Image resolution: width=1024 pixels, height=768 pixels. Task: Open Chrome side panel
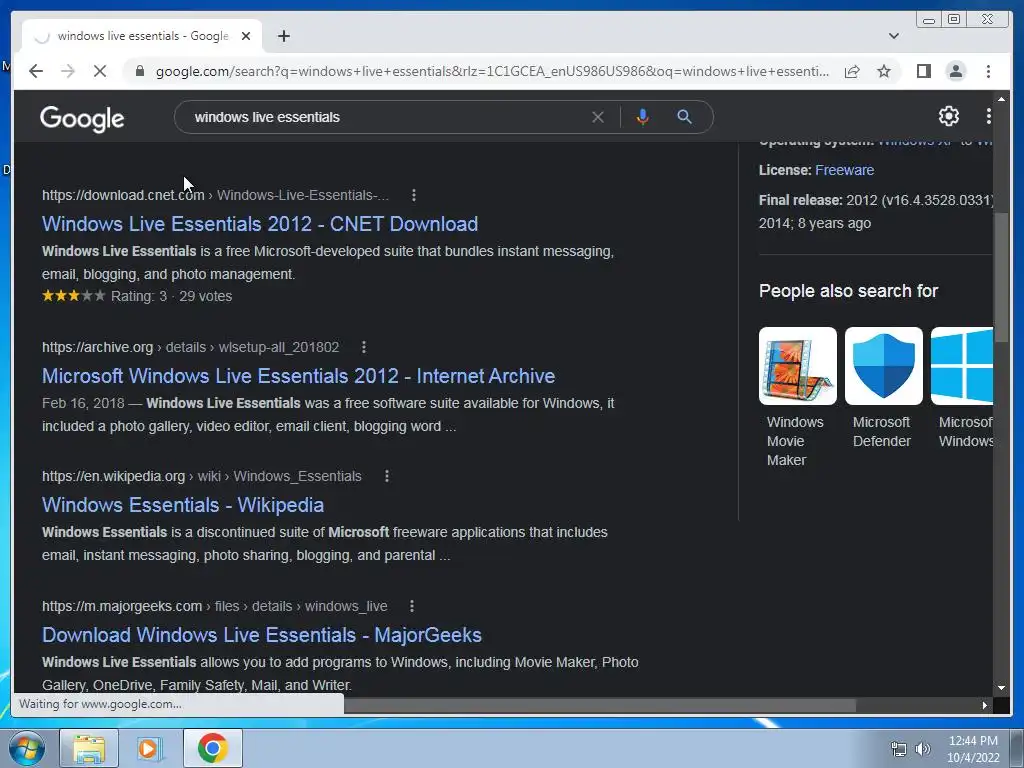923,71
